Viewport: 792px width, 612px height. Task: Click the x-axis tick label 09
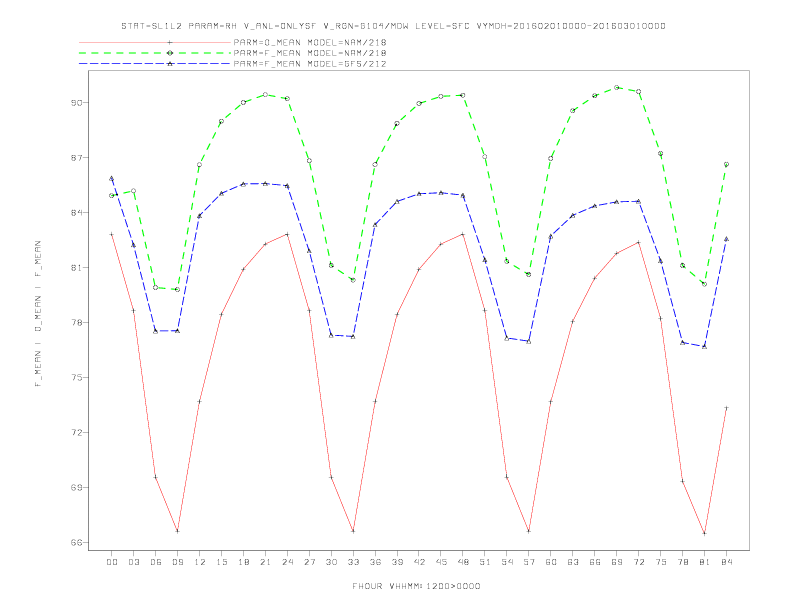click(177, 562)
